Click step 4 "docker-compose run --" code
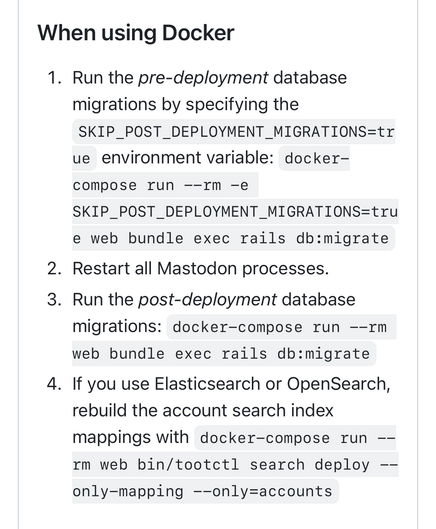The height and width of the screenshot is (529, 436). pos(295,438)
